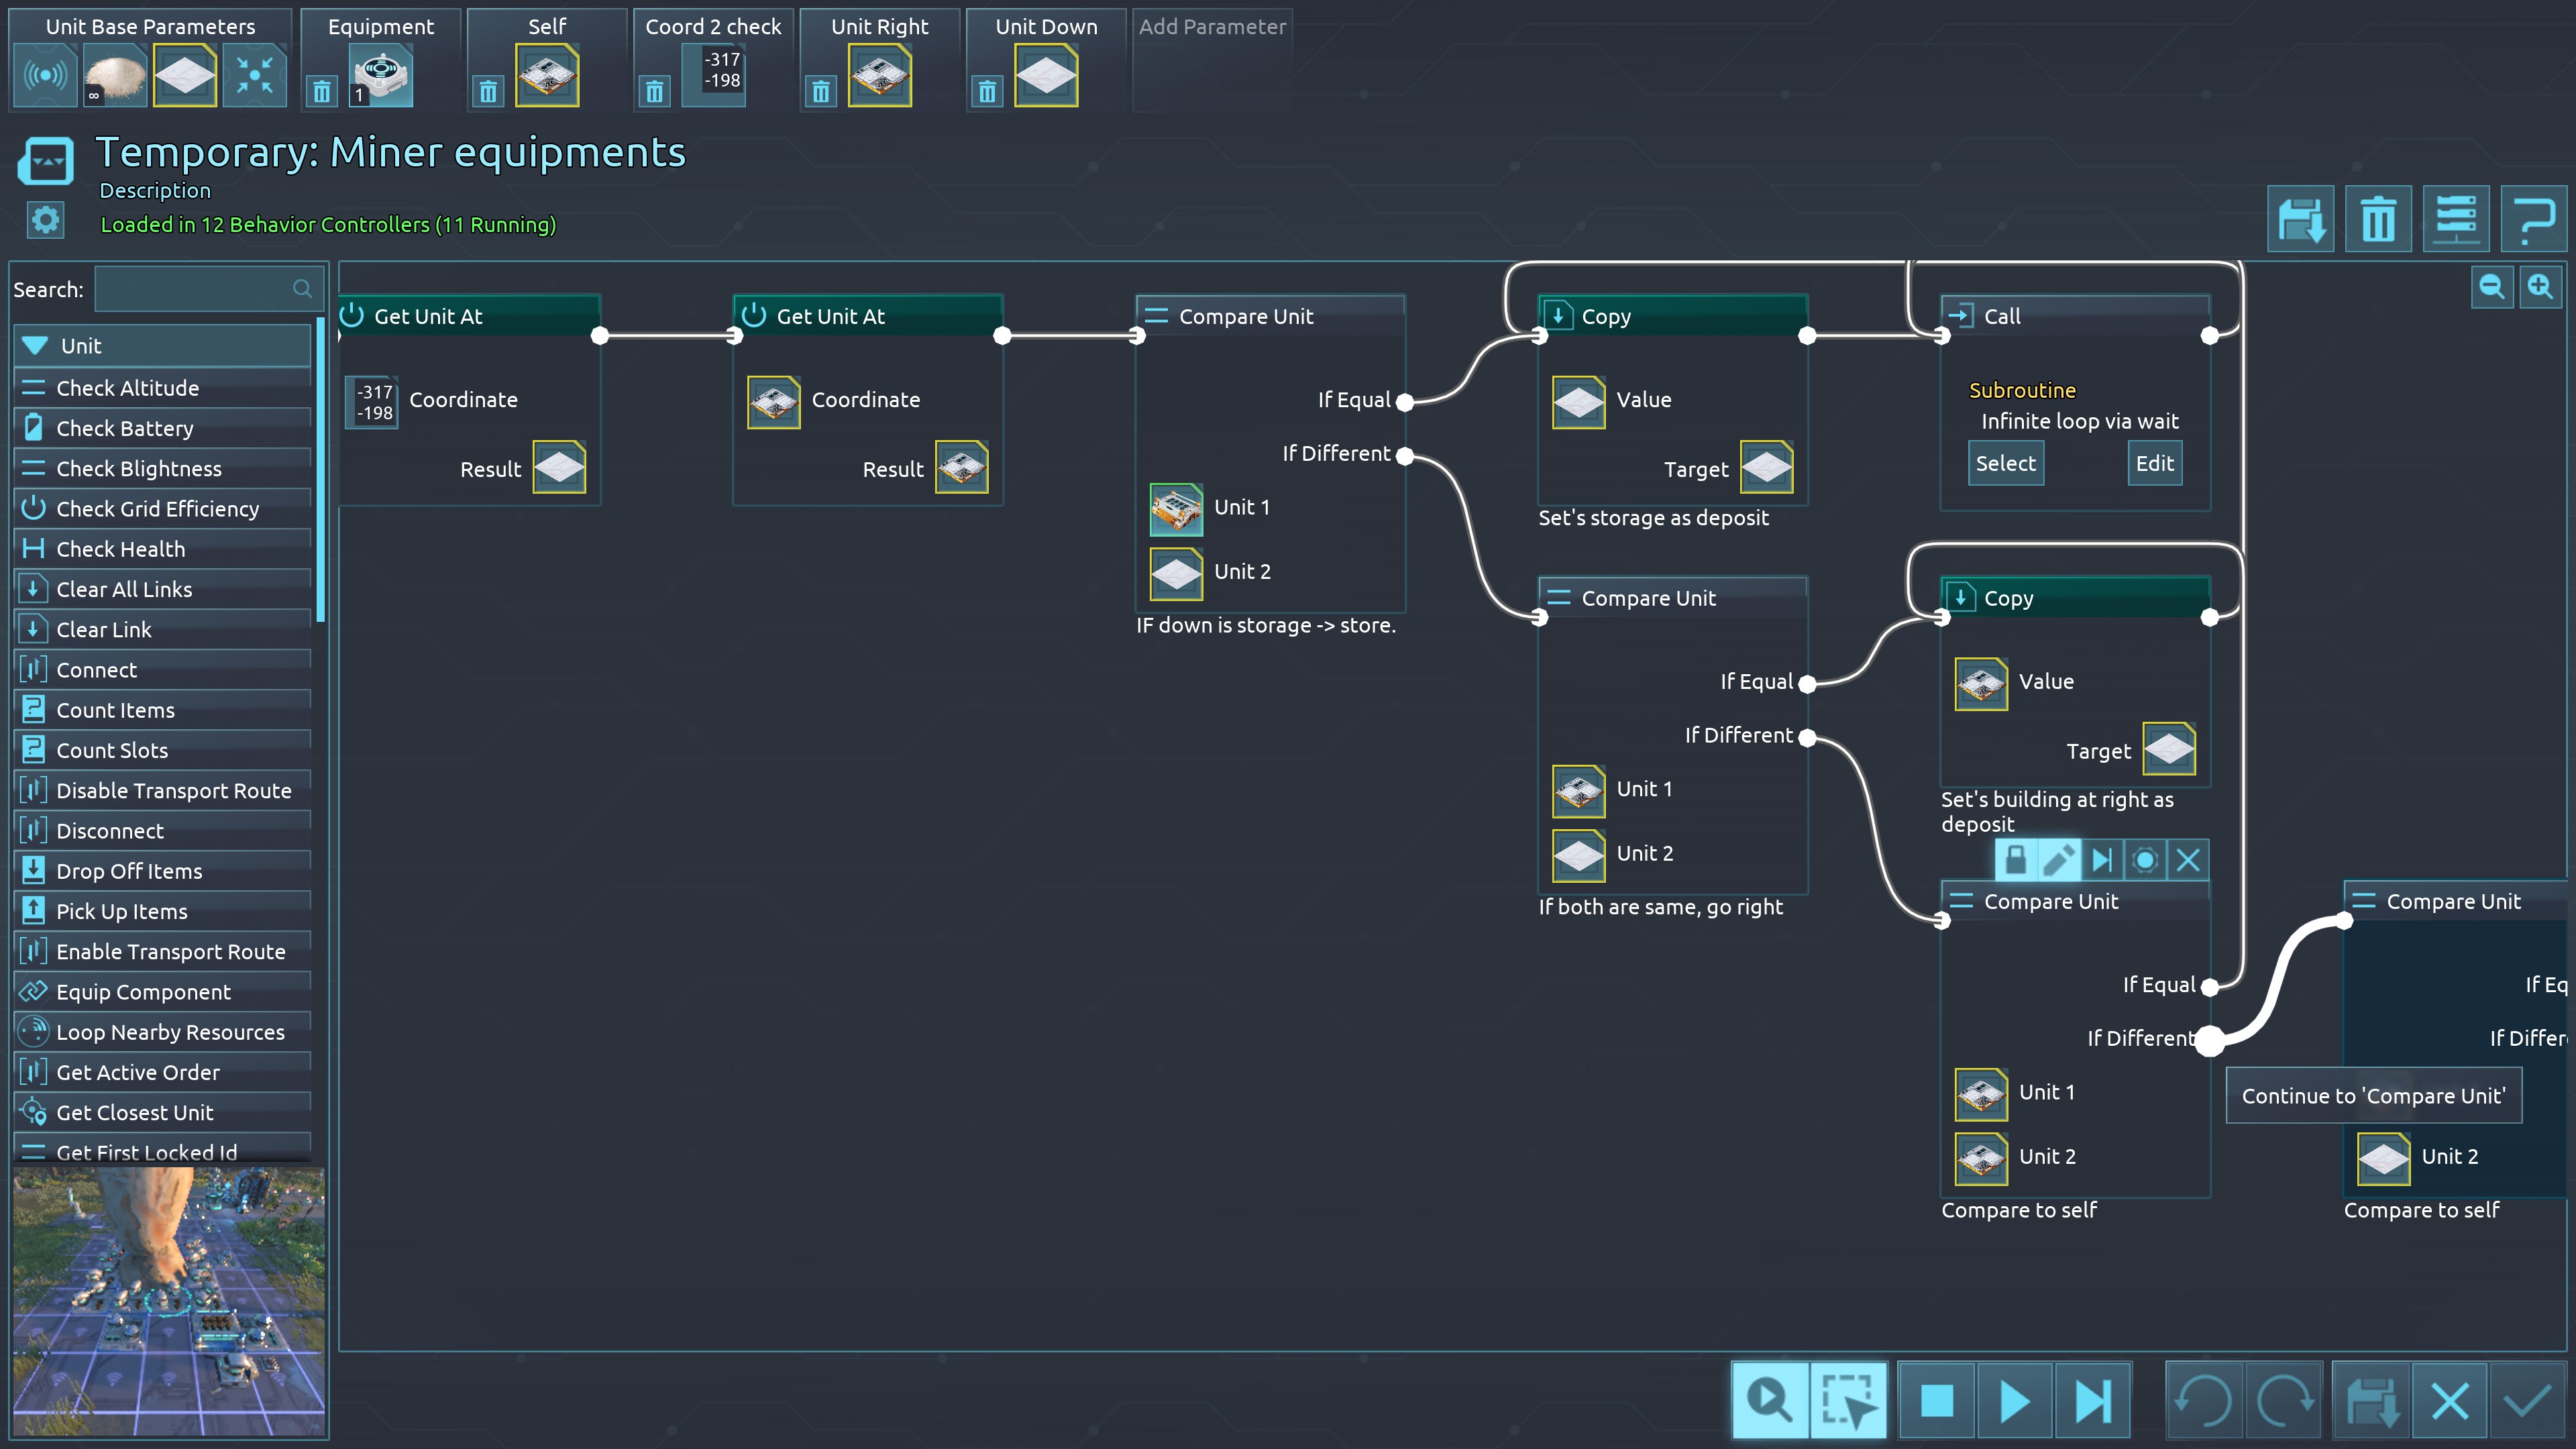2576x1449 pixels.
Task: Open the behavior settings gear icon
Action: click(x=45, y=220)
